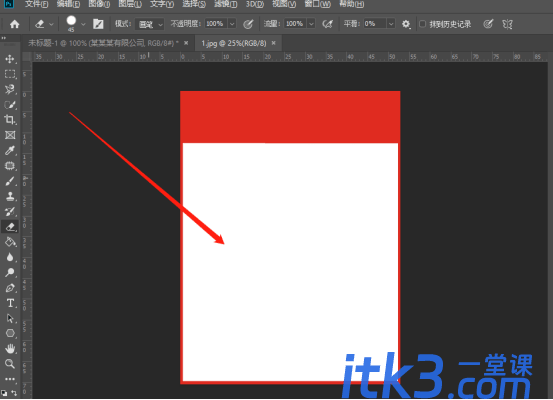553x400 pixels.
Task: Click the Flow 100% value field
Action: coord(295,24)
